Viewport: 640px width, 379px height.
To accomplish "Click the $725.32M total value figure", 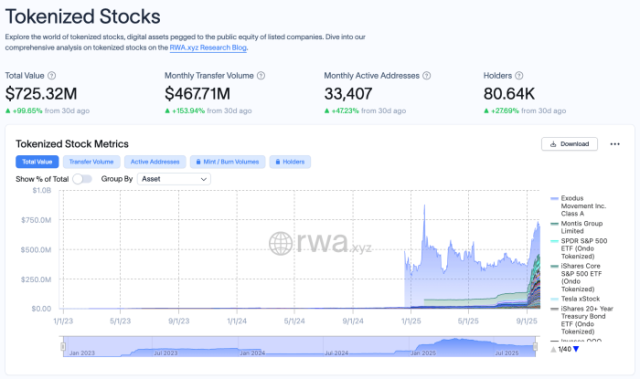I will (41, 94).
